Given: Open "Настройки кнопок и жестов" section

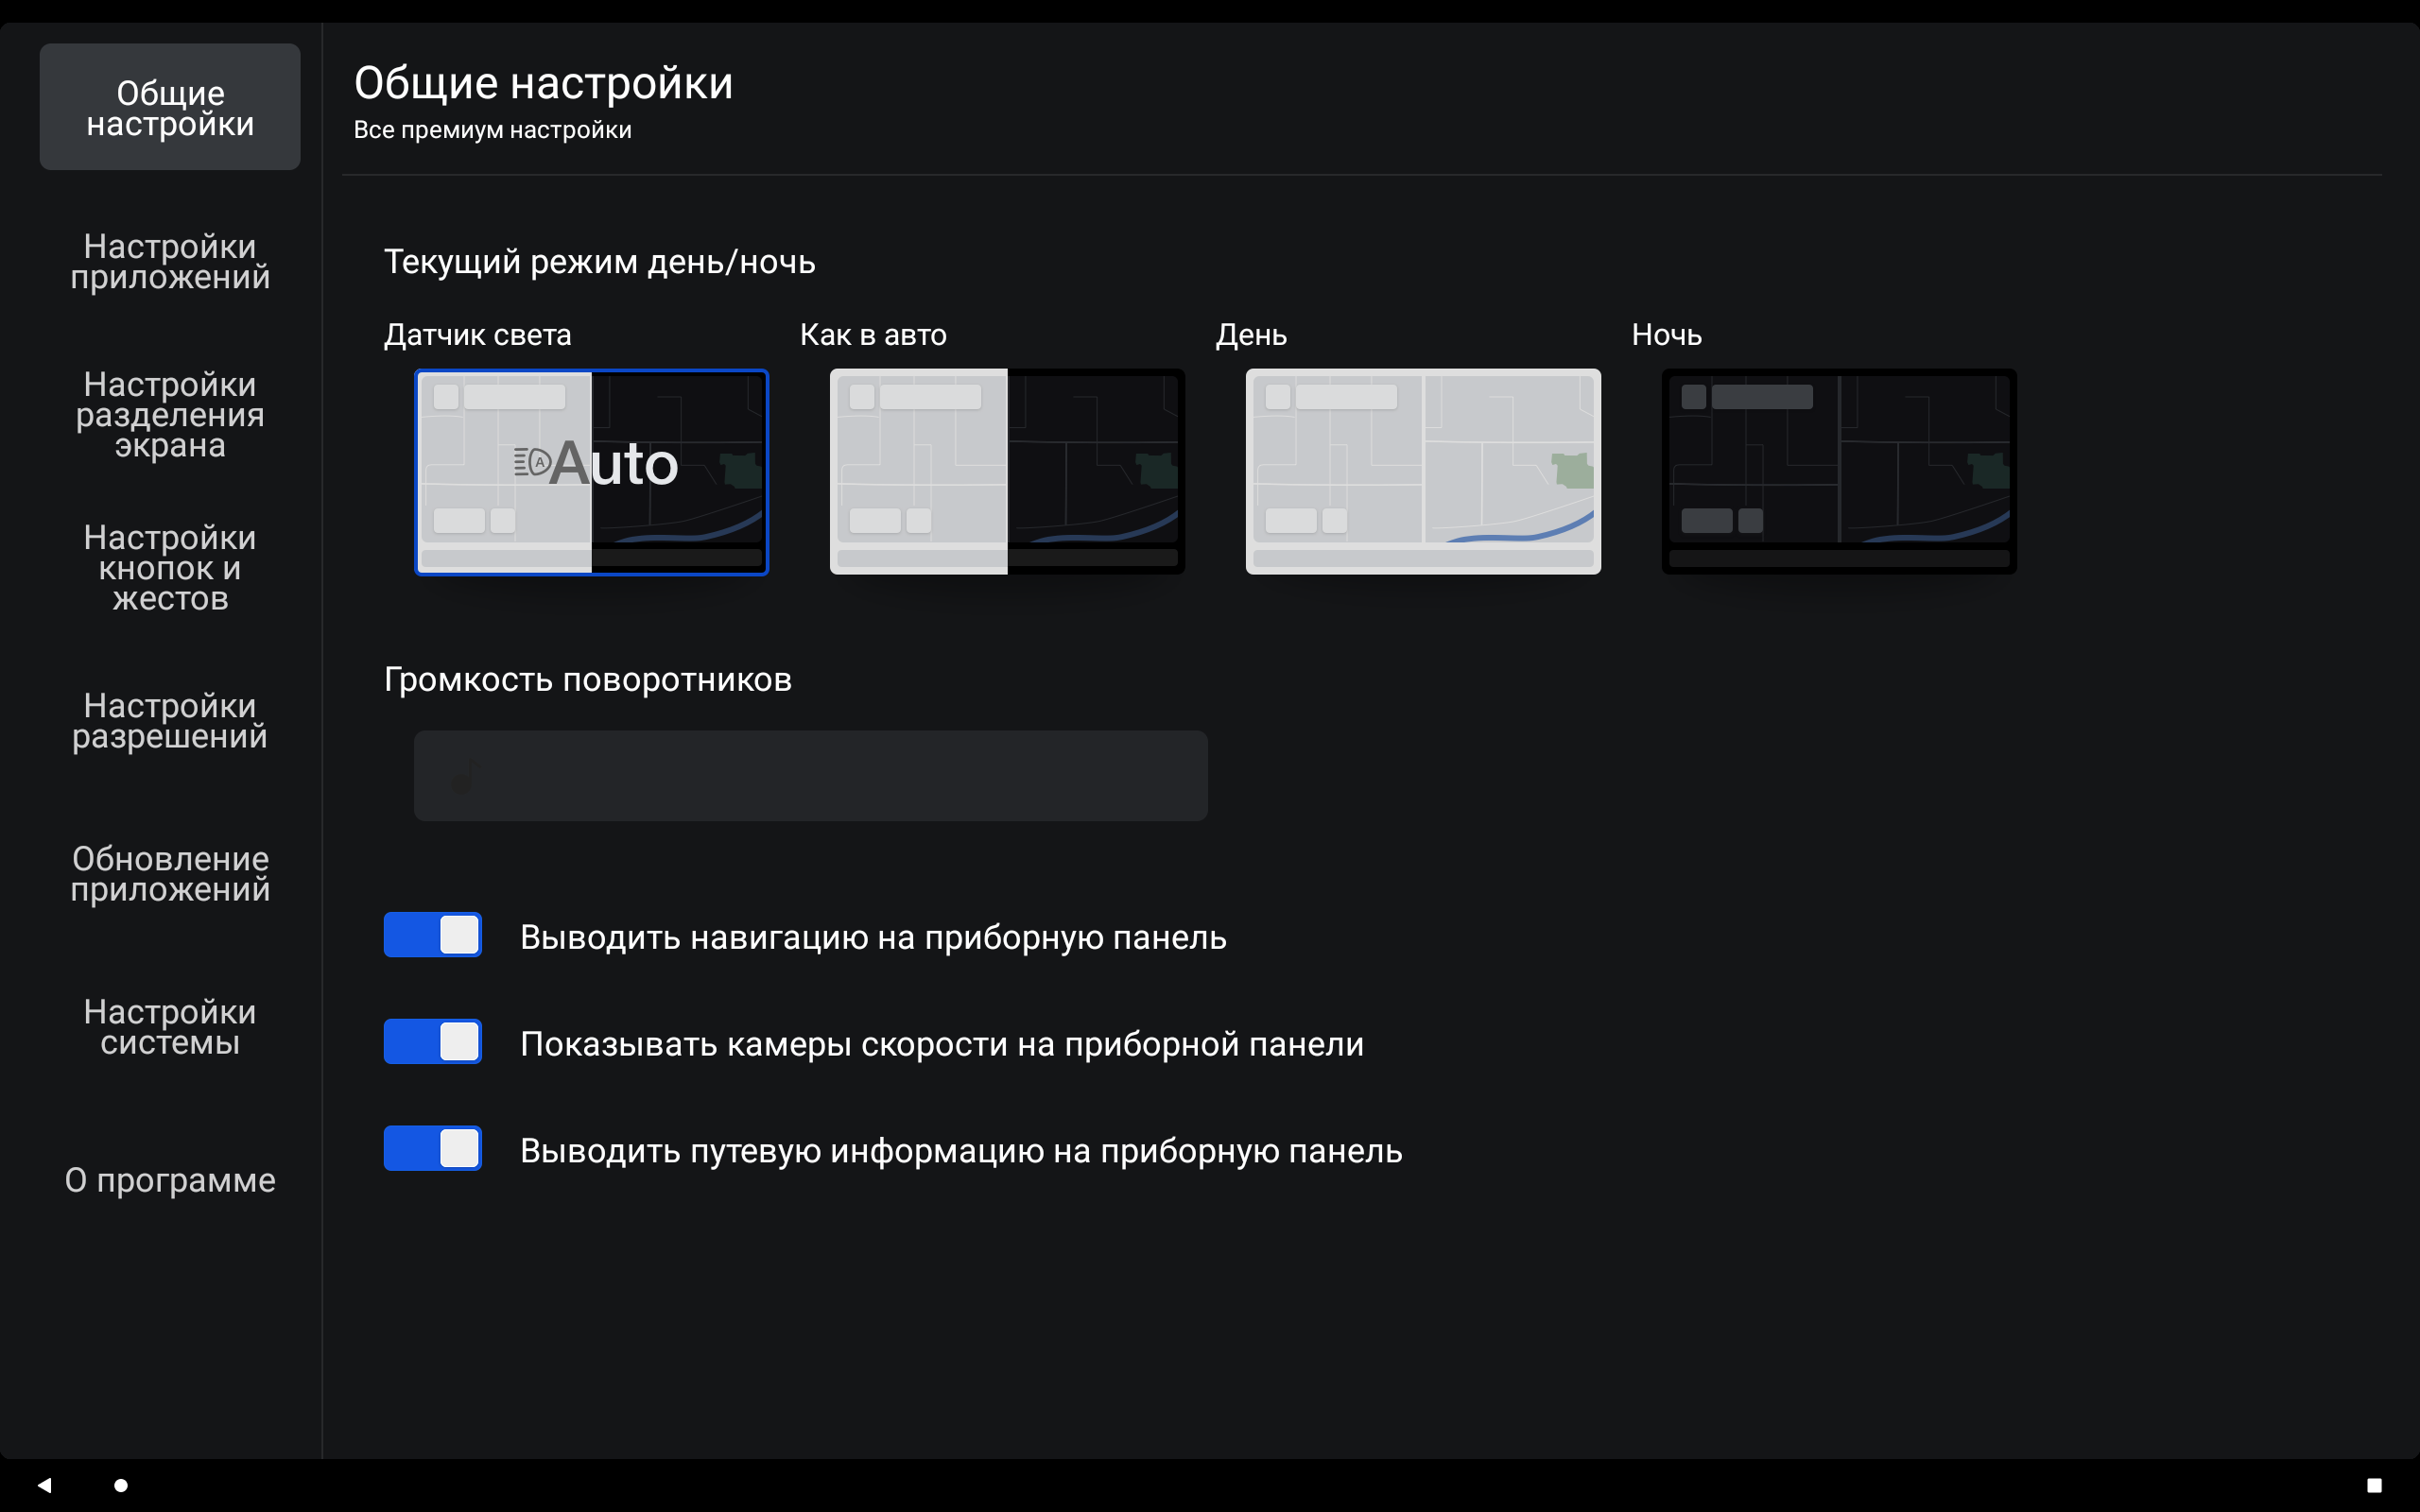Looking at the screenshot, I should coord(170,567).
